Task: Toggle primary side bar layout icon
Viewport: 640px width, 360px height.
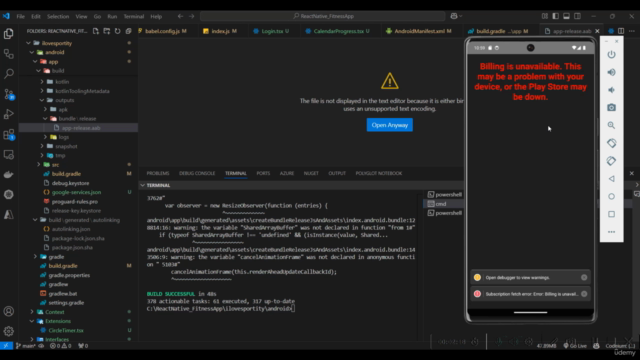Action: (x=556, y=16)
